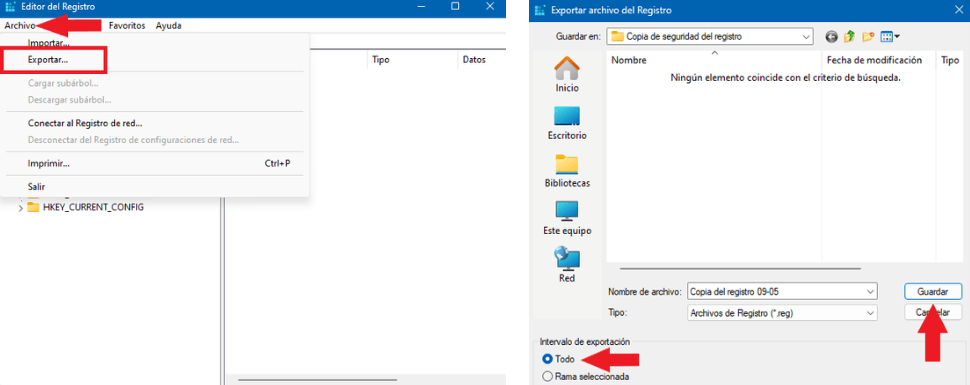Image resolution: width=970 pixels, height=385 pixels.
Task: Open the Ayuda menu
Action: pyautogui.click(x=169, y=25)
